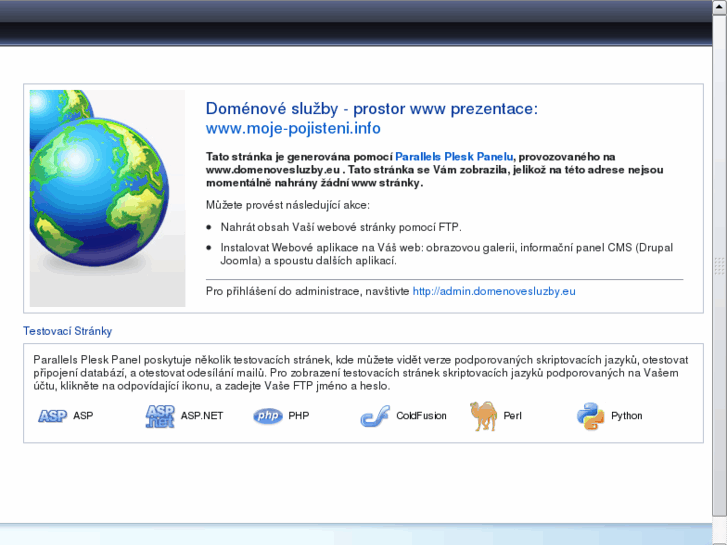Viewport: 727px width, 545px height.
Task: Open the ColdFusion test page icon
Action: 375,416
